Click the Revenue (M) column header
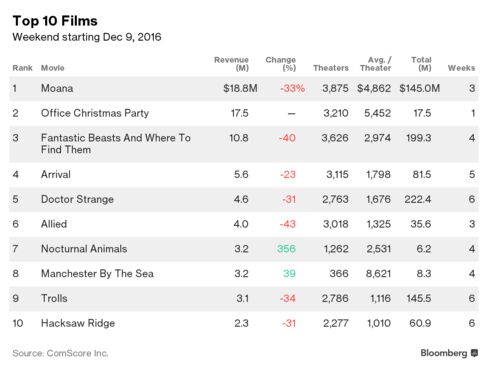 click(231, 64)
